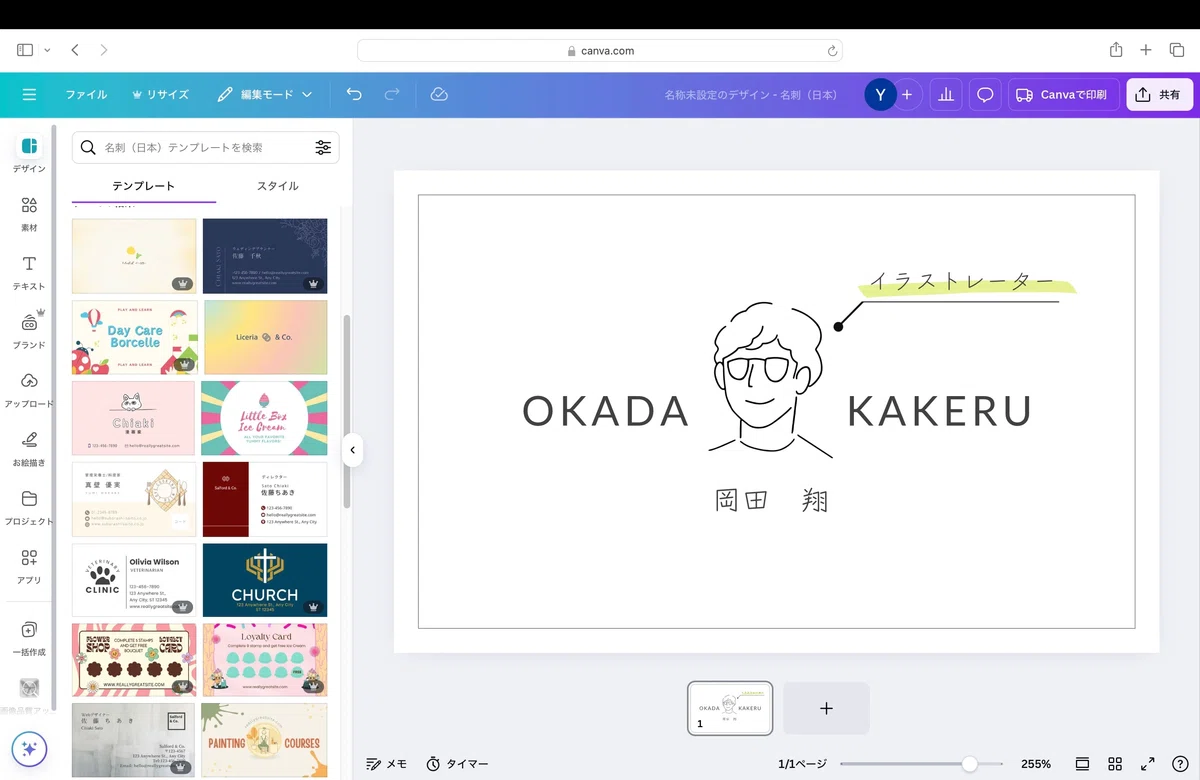Screen dimensions: 1200x780
Task: Select page 1 thumbnail
Action: coord(730,708)
